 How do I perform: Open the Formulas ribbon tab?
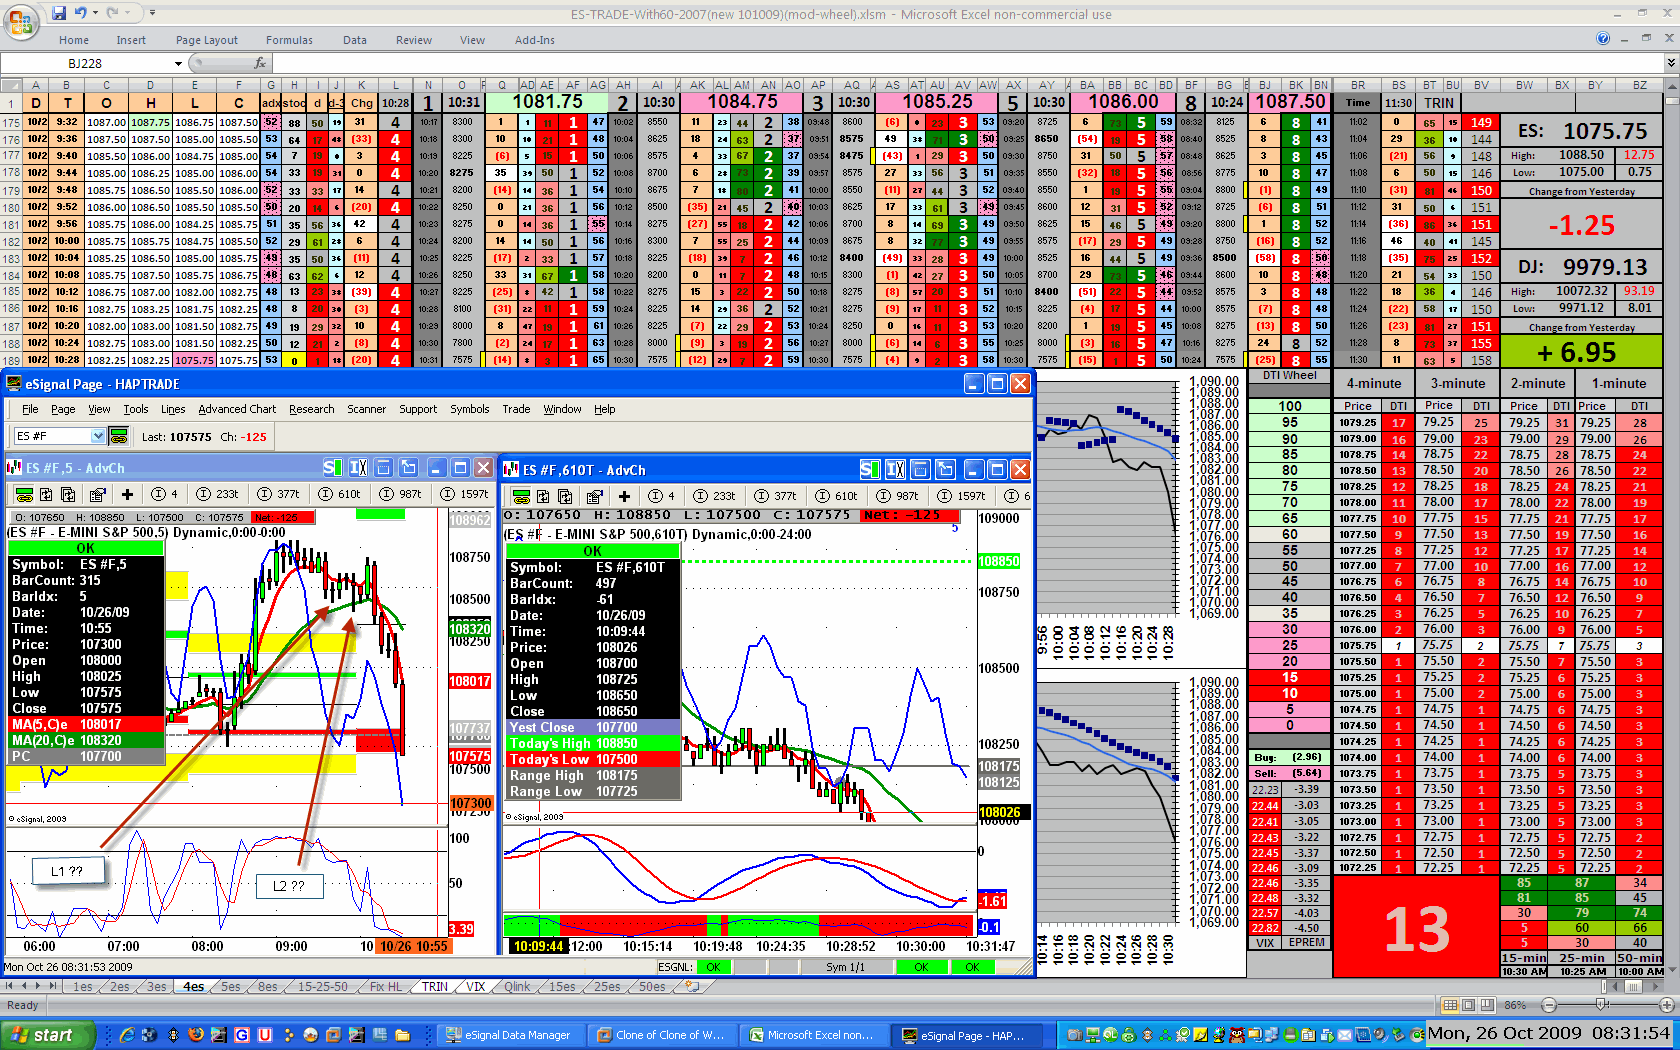coord(289,40)
